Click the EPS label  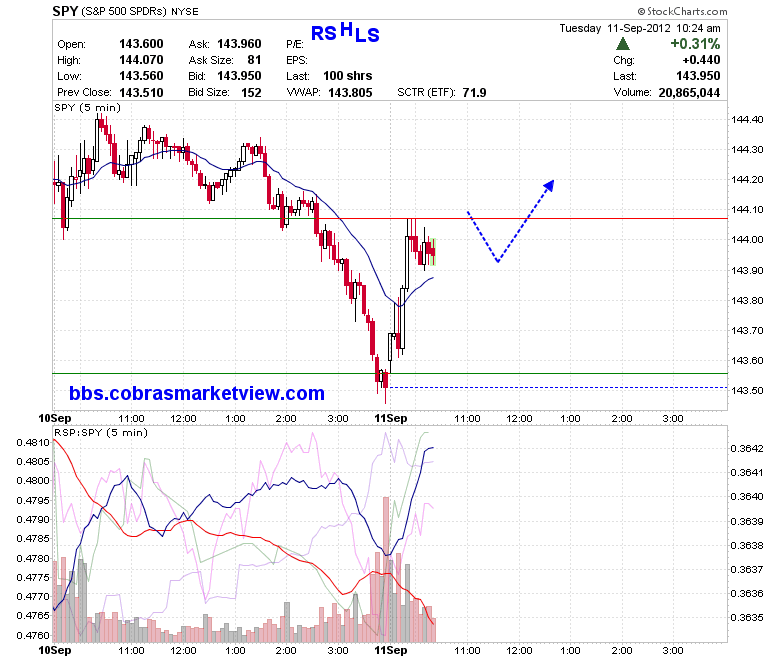point(297,60)
